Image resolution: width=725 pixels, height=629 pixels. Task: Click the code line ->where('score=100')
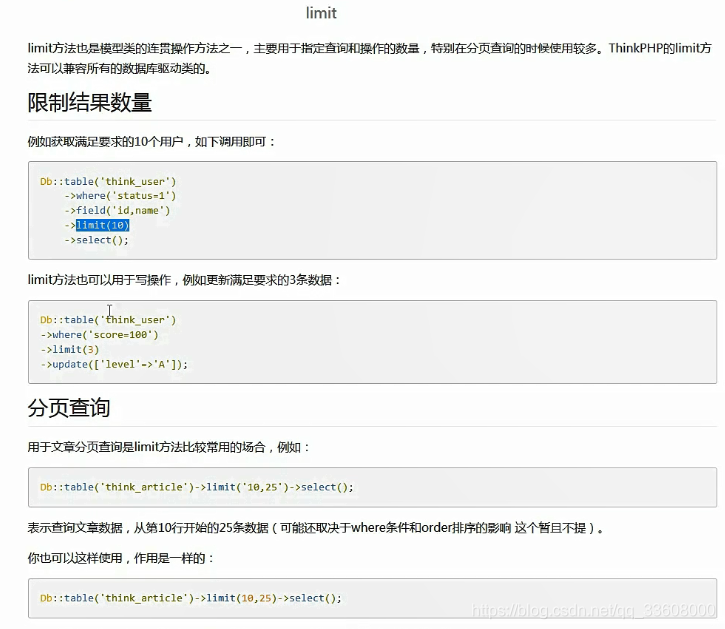tap(99, 334)
